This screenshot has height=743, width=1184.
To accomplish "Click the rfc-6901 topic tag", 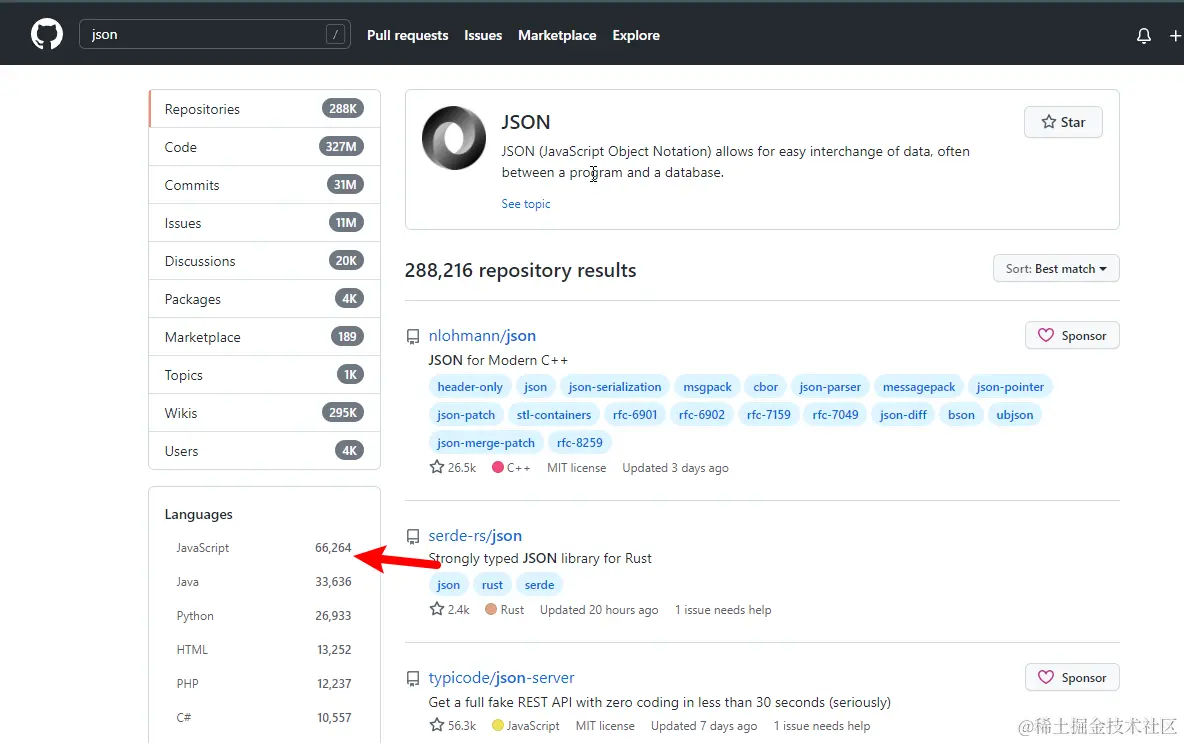I will 635,415.
